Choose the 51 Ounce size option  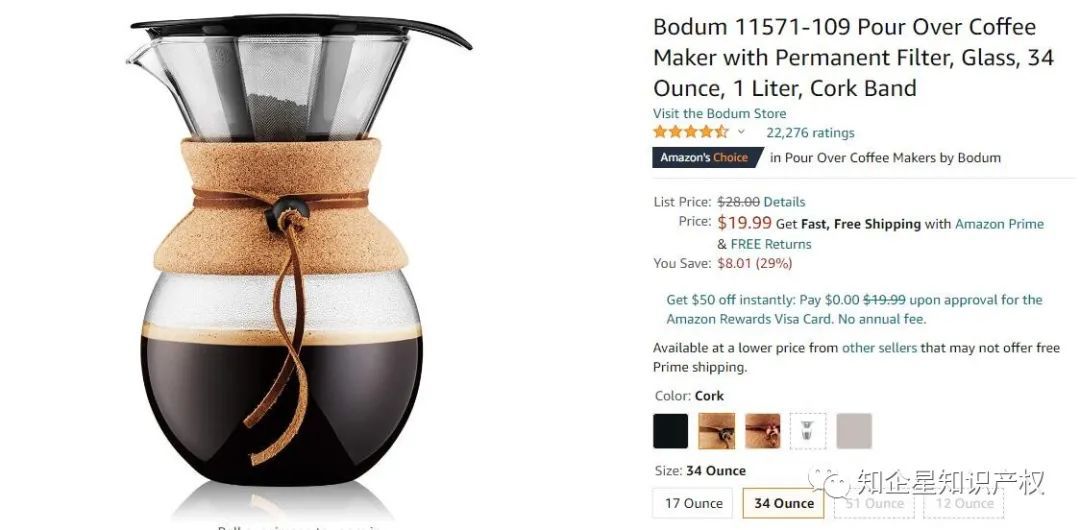874,503
